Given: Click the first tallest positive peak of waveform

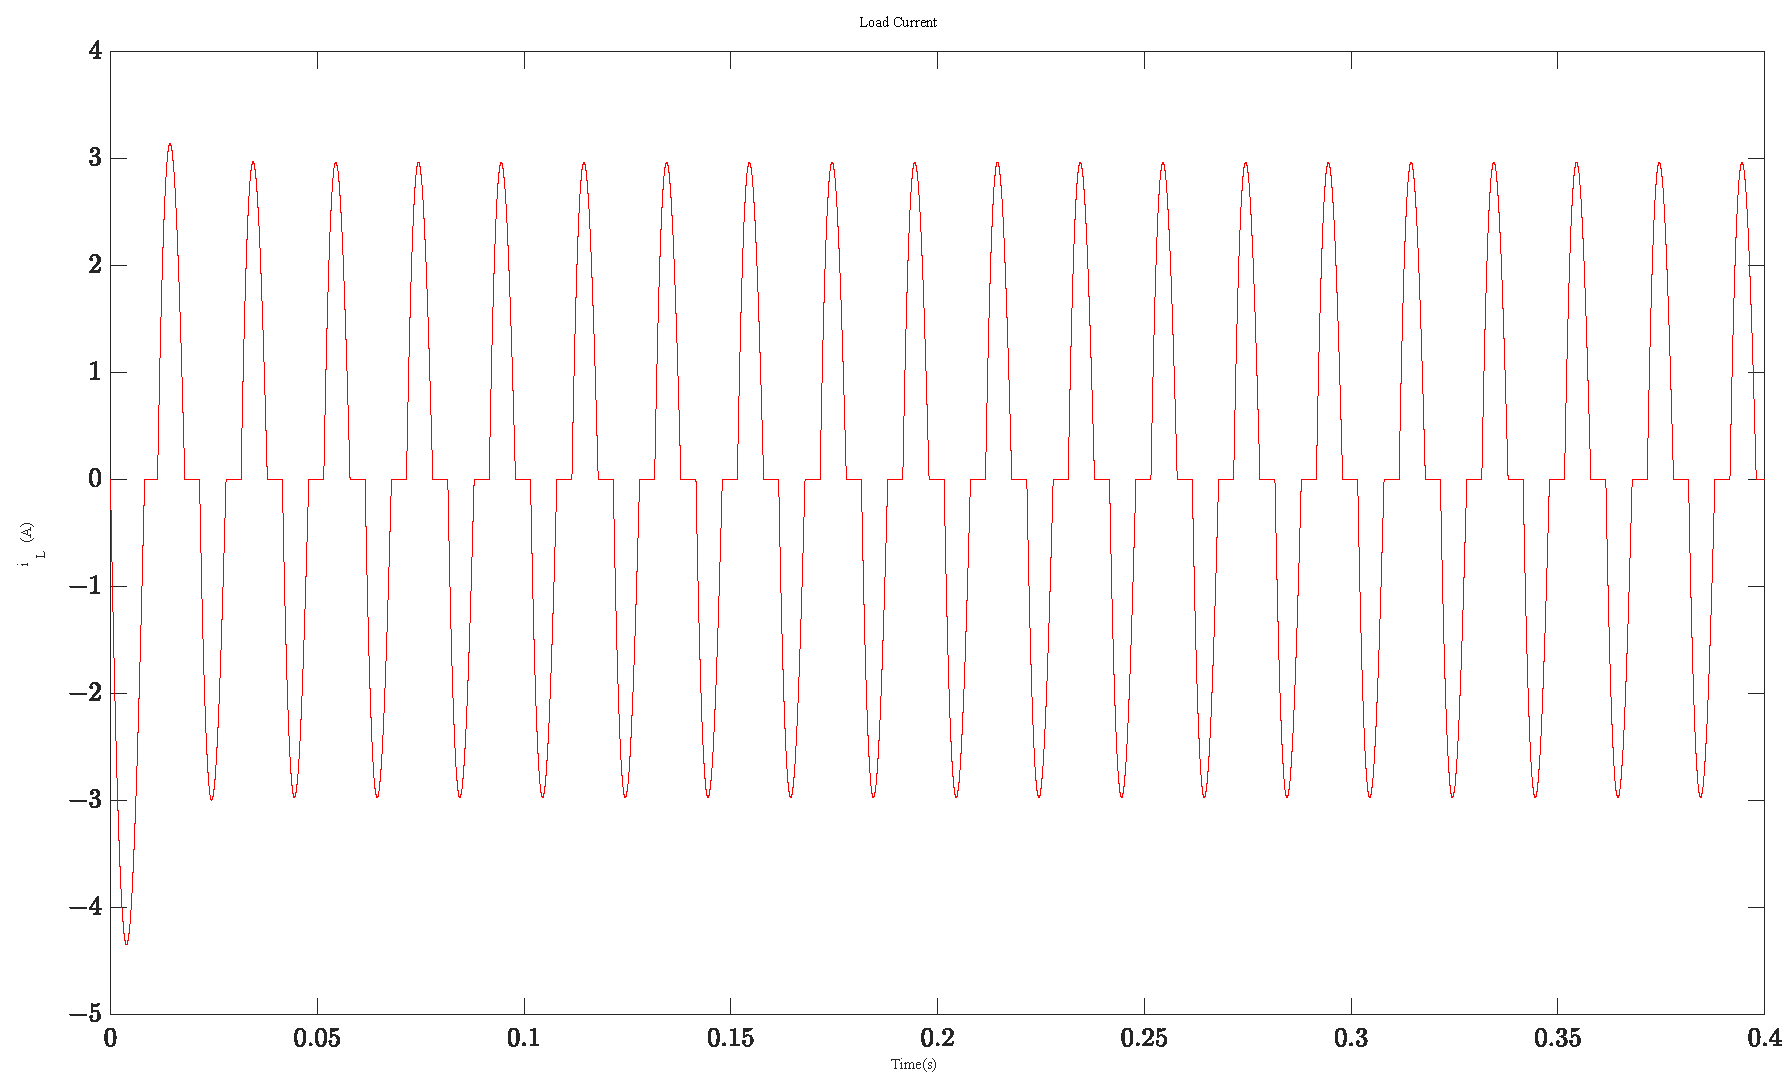Looking at the screenshot, I should [170, 145].
